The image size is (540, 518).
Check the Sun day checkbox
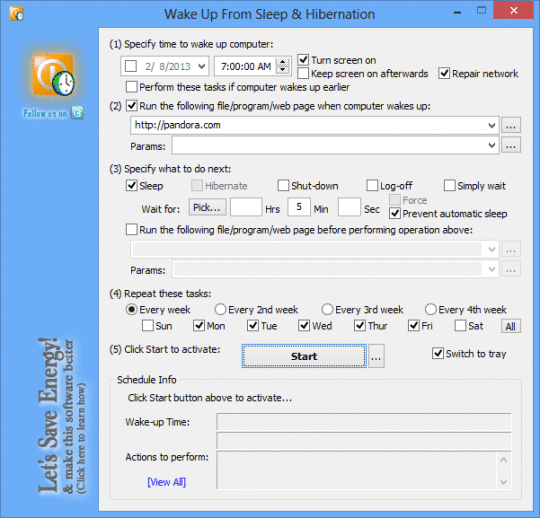click(x=148, y=325)
